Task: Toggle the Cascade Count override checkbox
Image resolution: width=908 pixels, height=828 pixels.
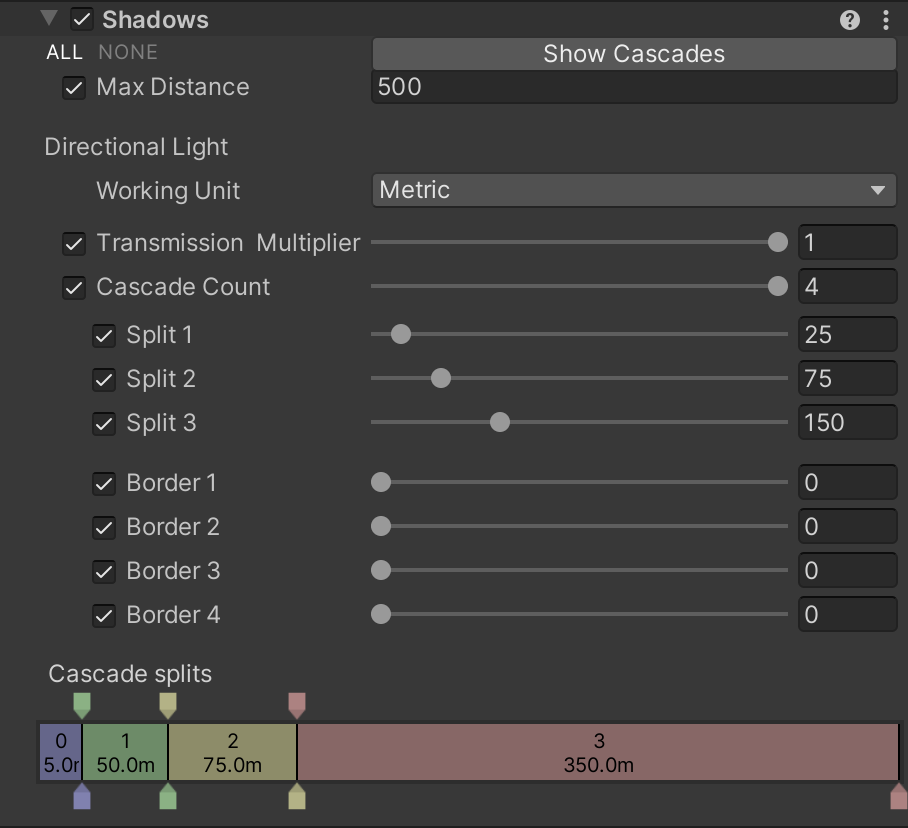Action: tap(74, 288)
